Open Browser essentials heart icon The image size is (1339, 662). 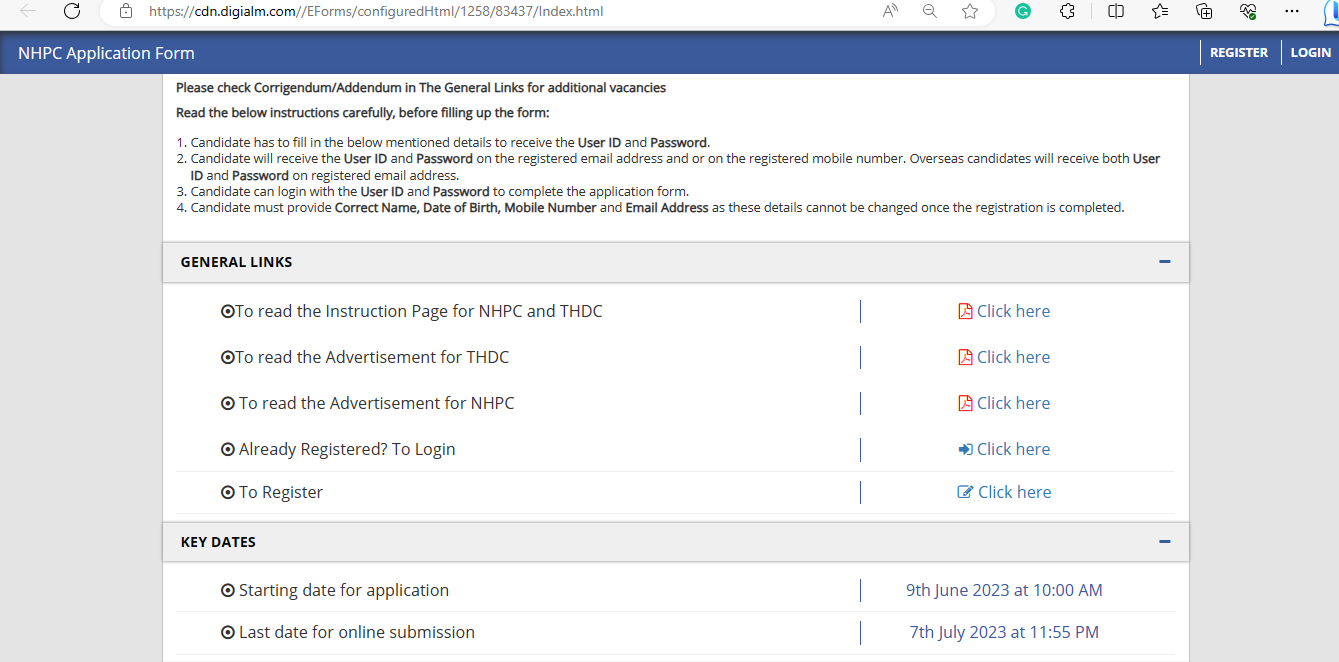click(x=1248, y=12)
